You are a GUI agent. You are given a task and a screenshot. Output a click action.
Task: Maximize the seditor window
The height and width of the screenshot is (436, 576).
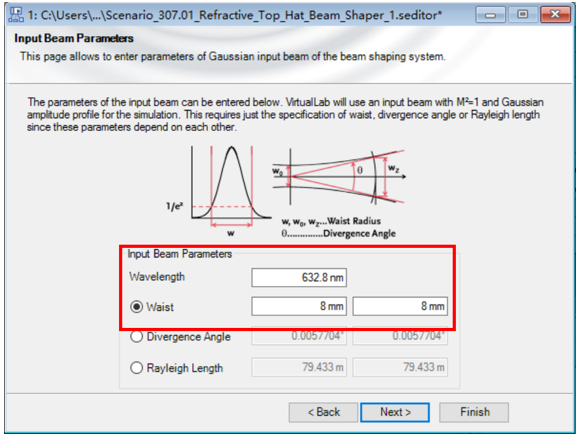522,15
